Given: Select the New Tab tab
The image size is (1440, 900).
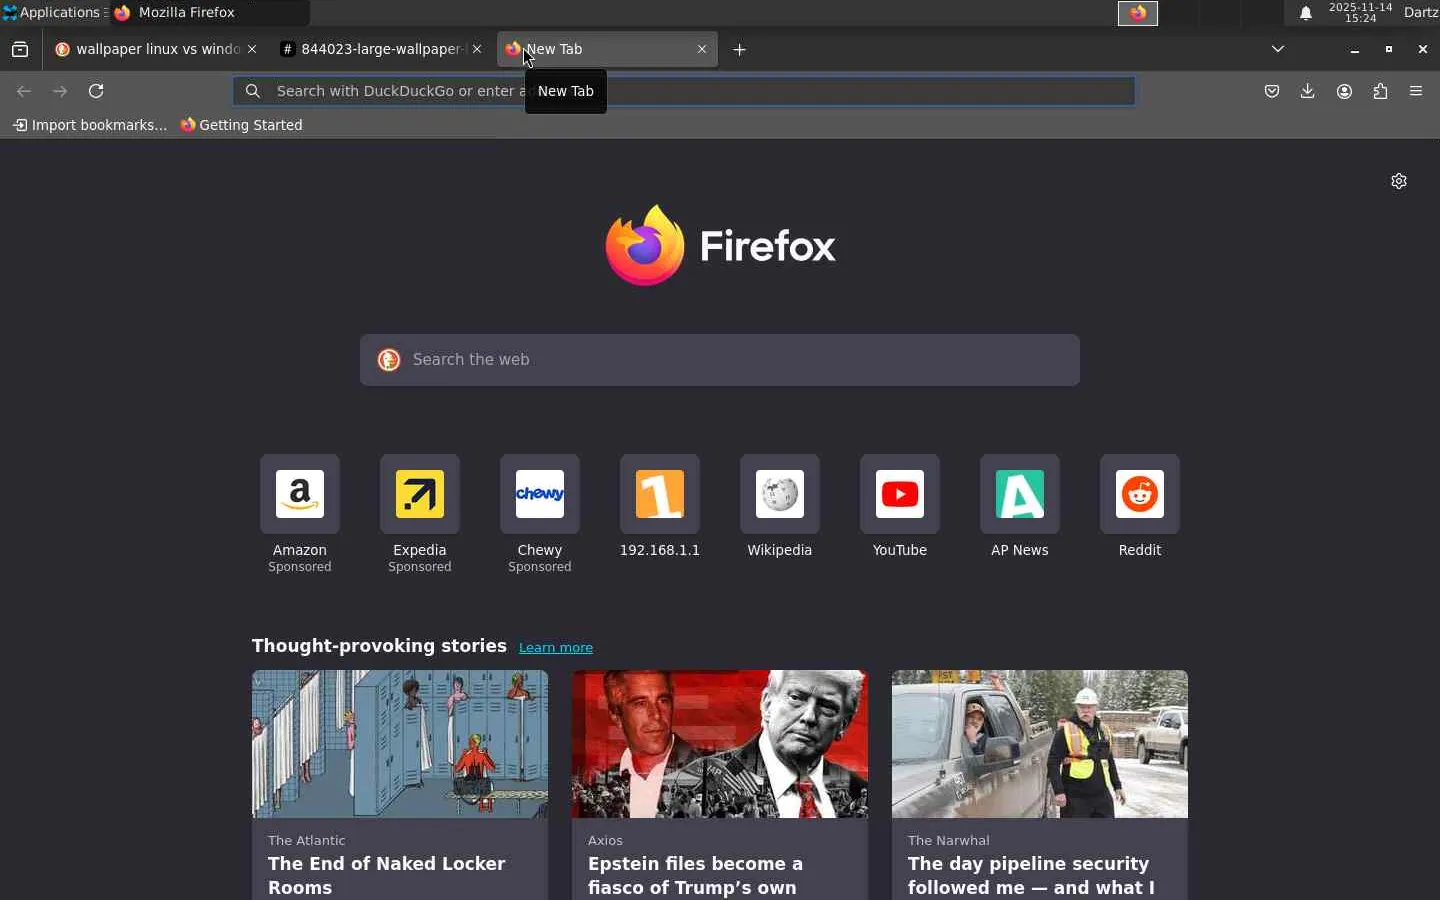Looking at the screenshot, I should (608, 49).
